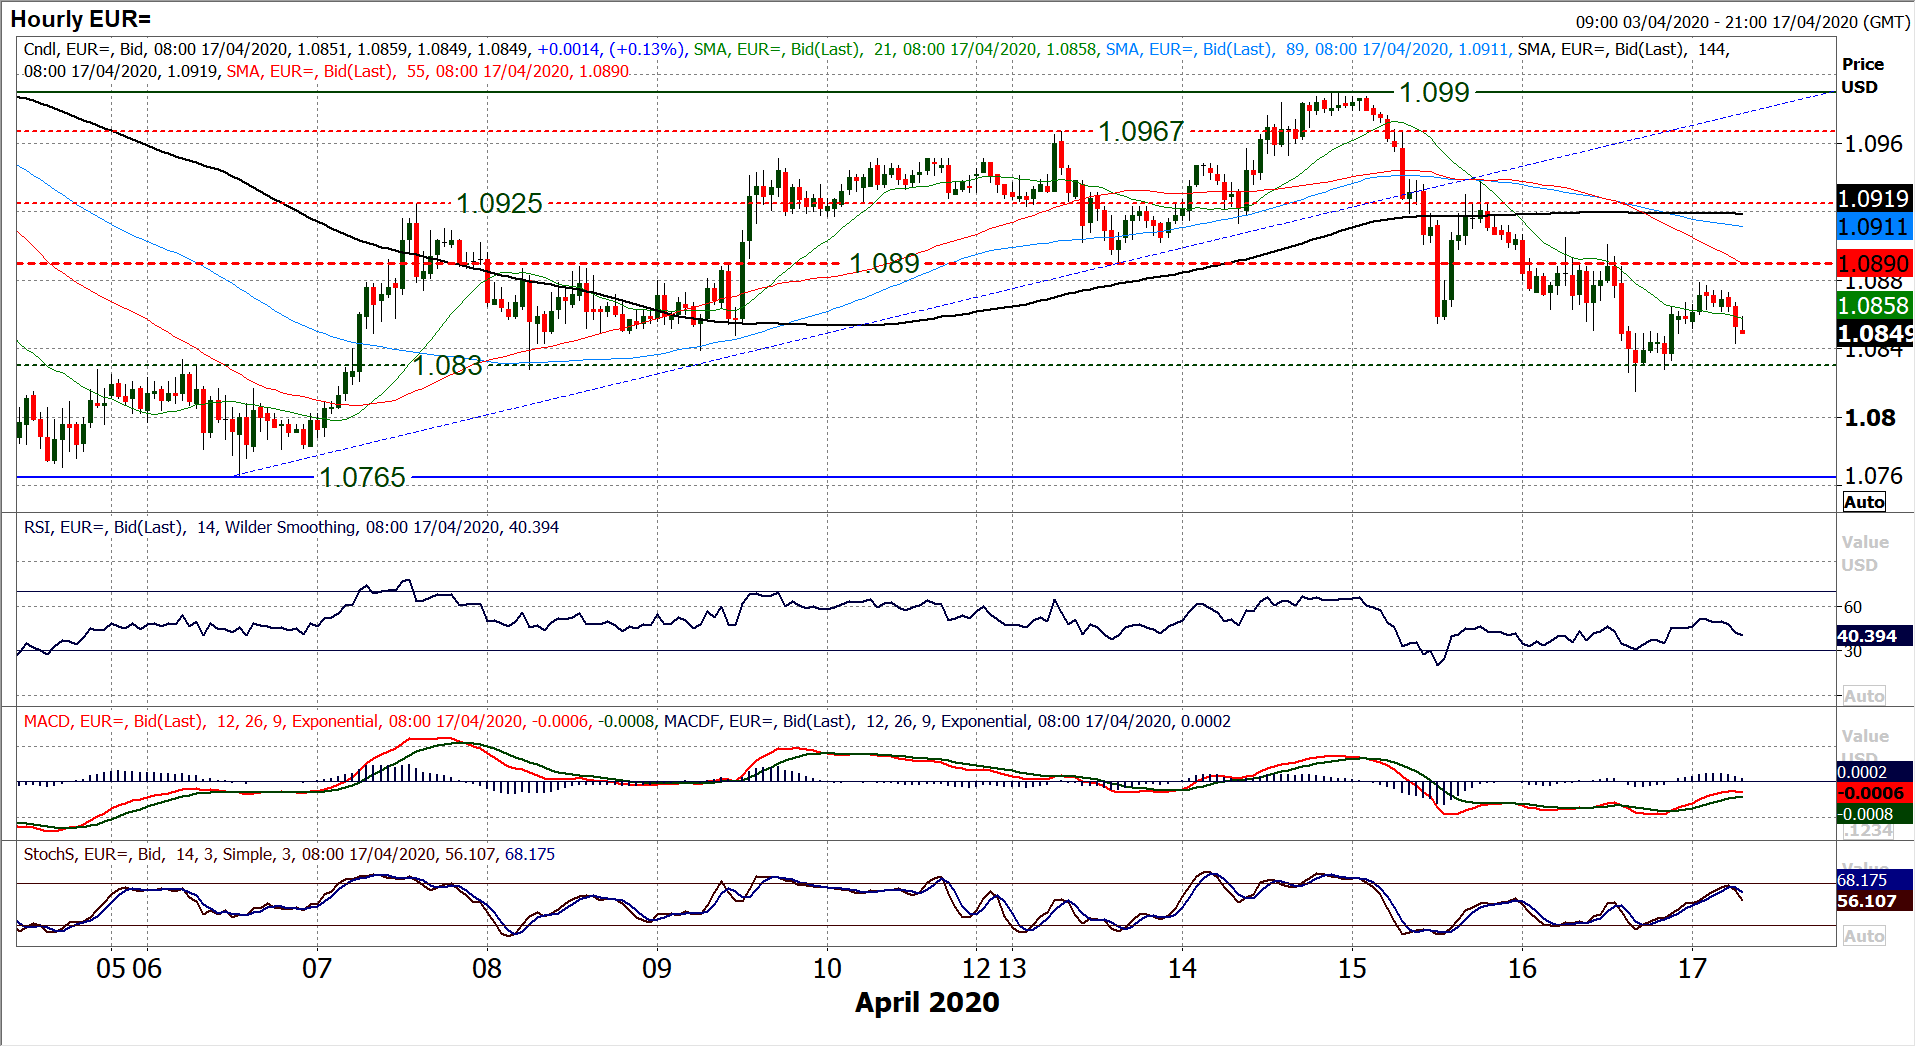Click the 08 date label on time axis

(487, 968)
